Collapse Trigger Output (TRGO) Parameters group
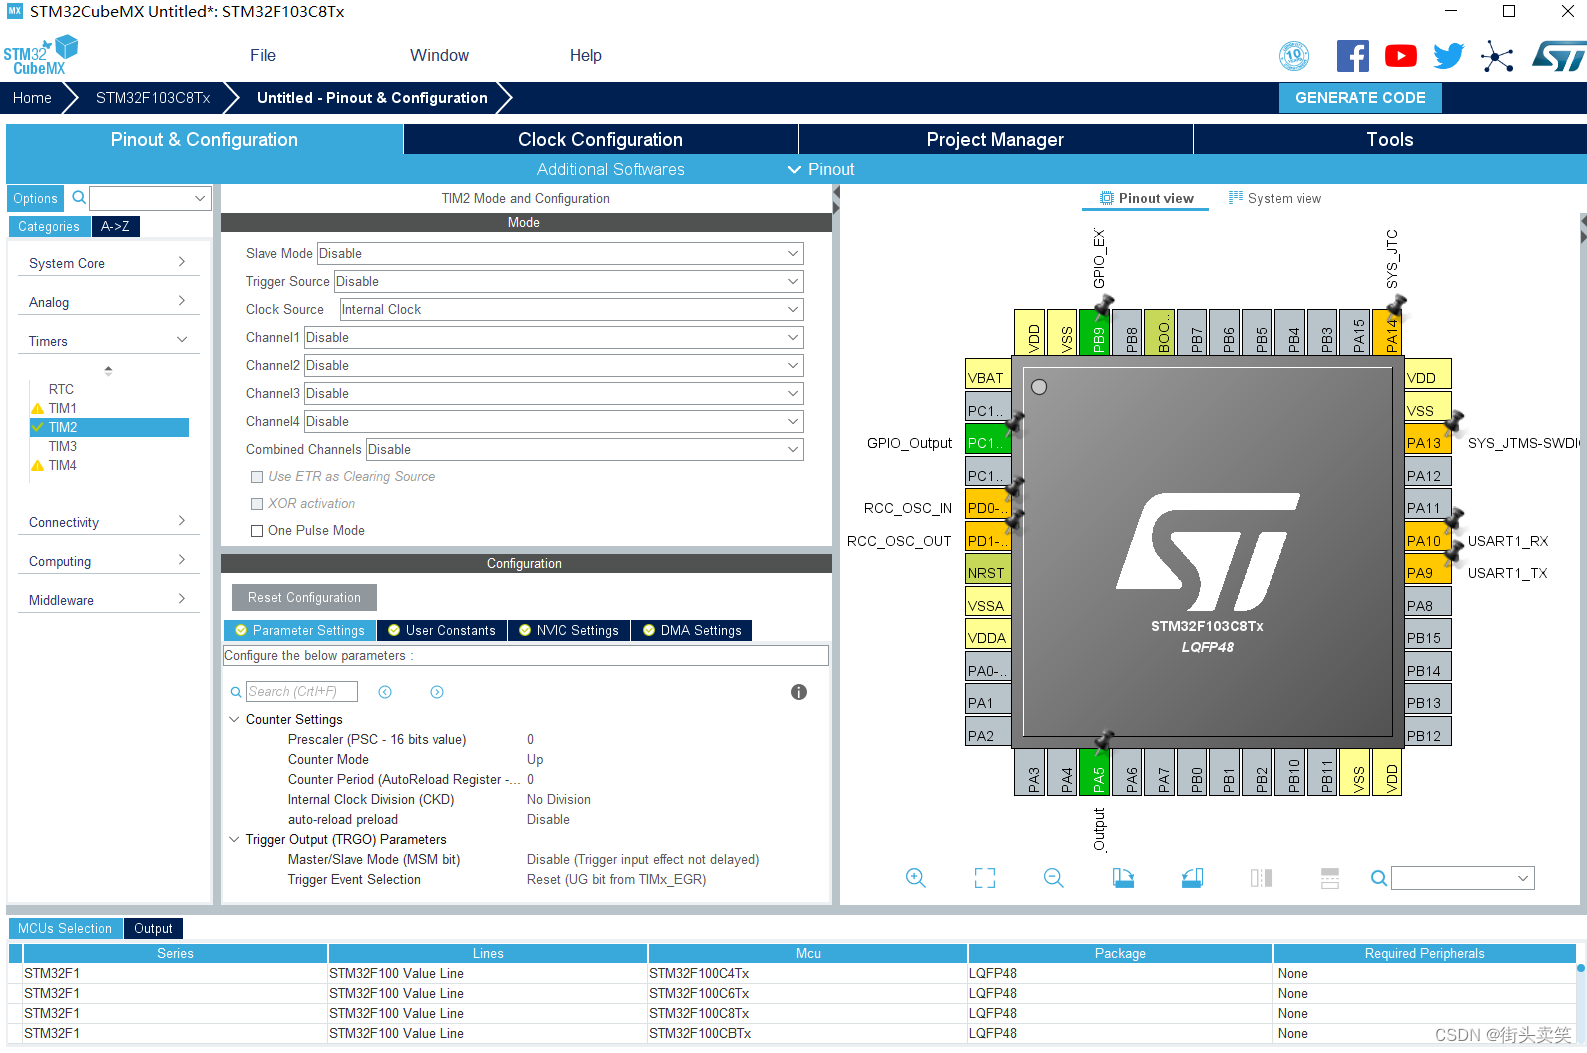Screen dimensions: 1587x1053 (x=234, y=839)
